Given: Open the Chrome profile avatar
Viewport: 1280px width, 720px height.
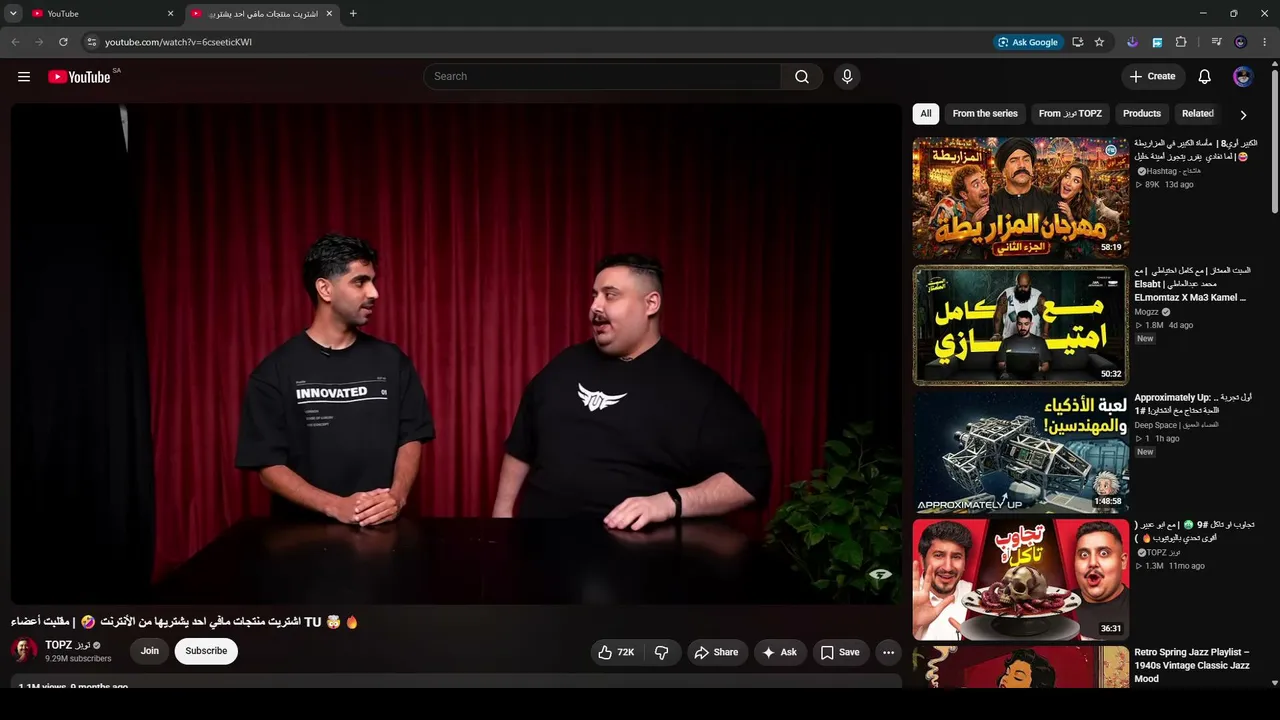Looking at the screenshot, I should (x=1241, y=42).
